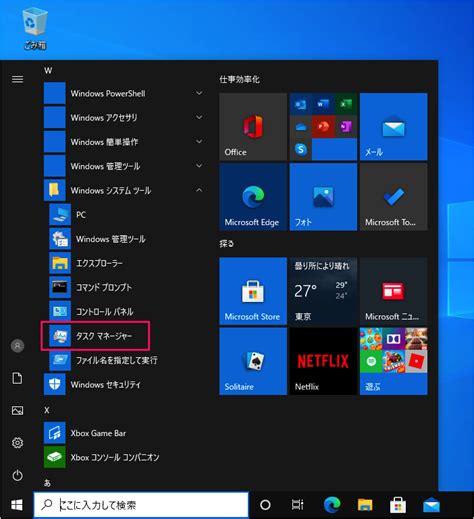Open the Microsoft ニュース tile
Viewport: 474px width, 519px height.
click(x=394, y=291)
